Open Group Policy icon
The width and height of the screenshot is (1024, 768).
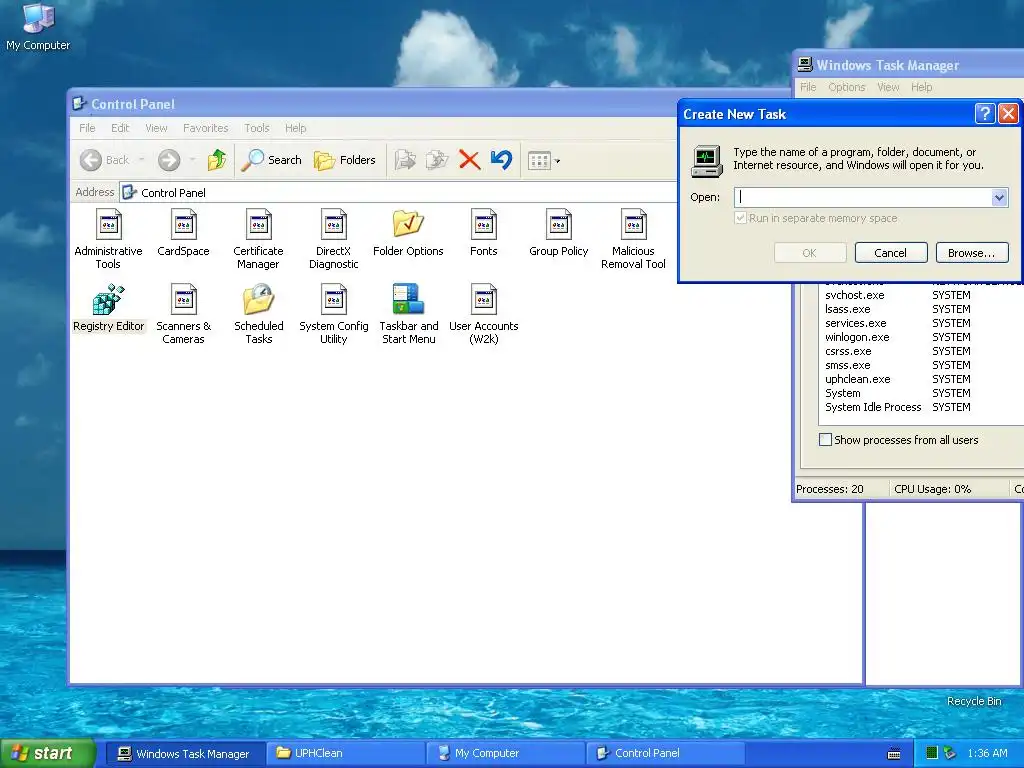558,233
